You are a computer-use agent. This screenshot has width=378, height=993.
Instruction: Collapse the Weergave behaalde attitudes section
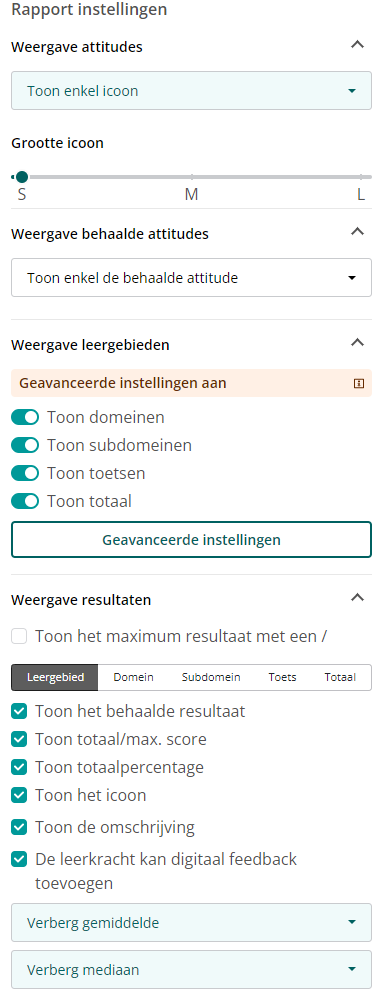tap(358, 232)
